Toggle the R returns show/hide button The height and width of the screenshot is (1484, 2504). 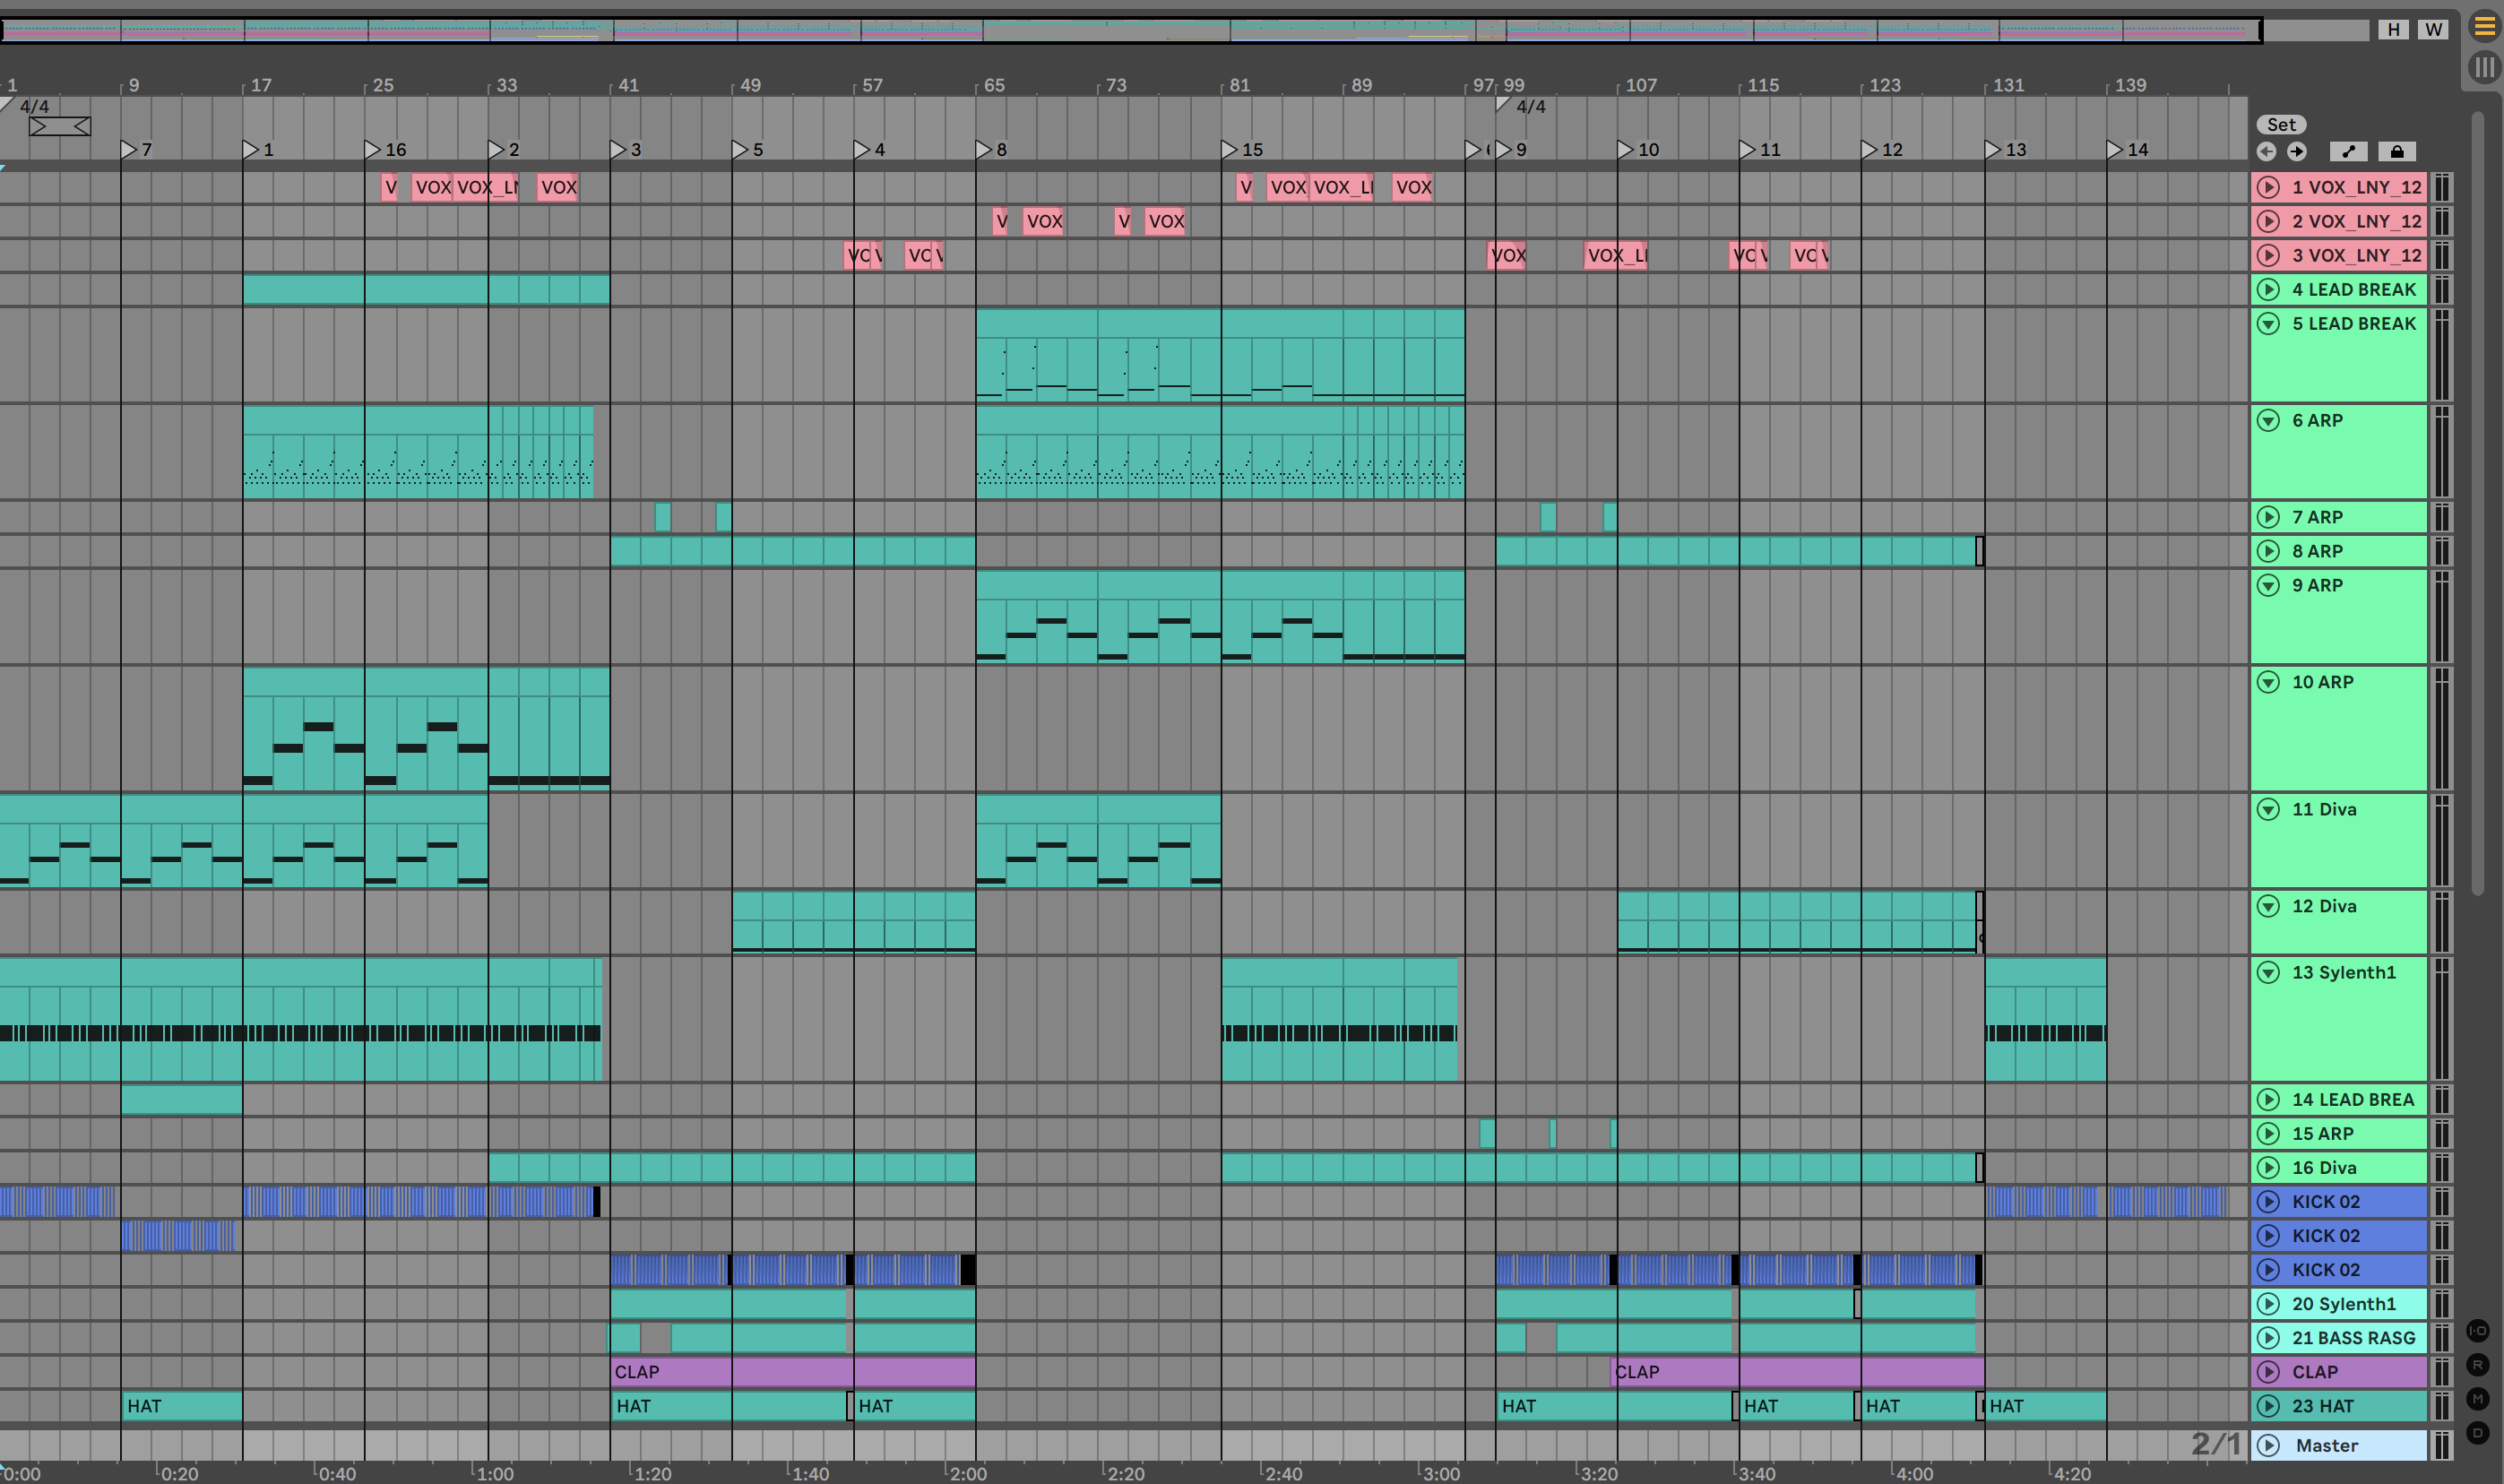[2477, 1365]
